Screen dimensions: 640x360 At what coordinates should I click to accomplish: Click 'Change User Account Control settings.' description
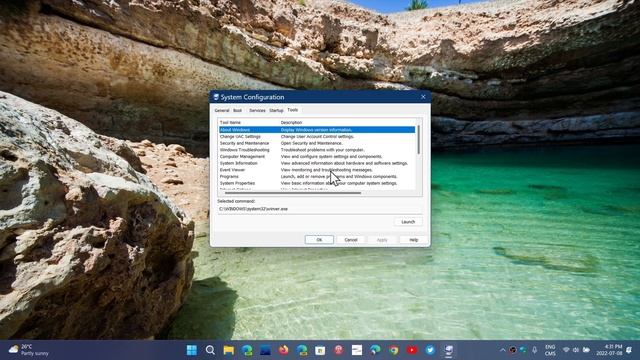point(317,137)
